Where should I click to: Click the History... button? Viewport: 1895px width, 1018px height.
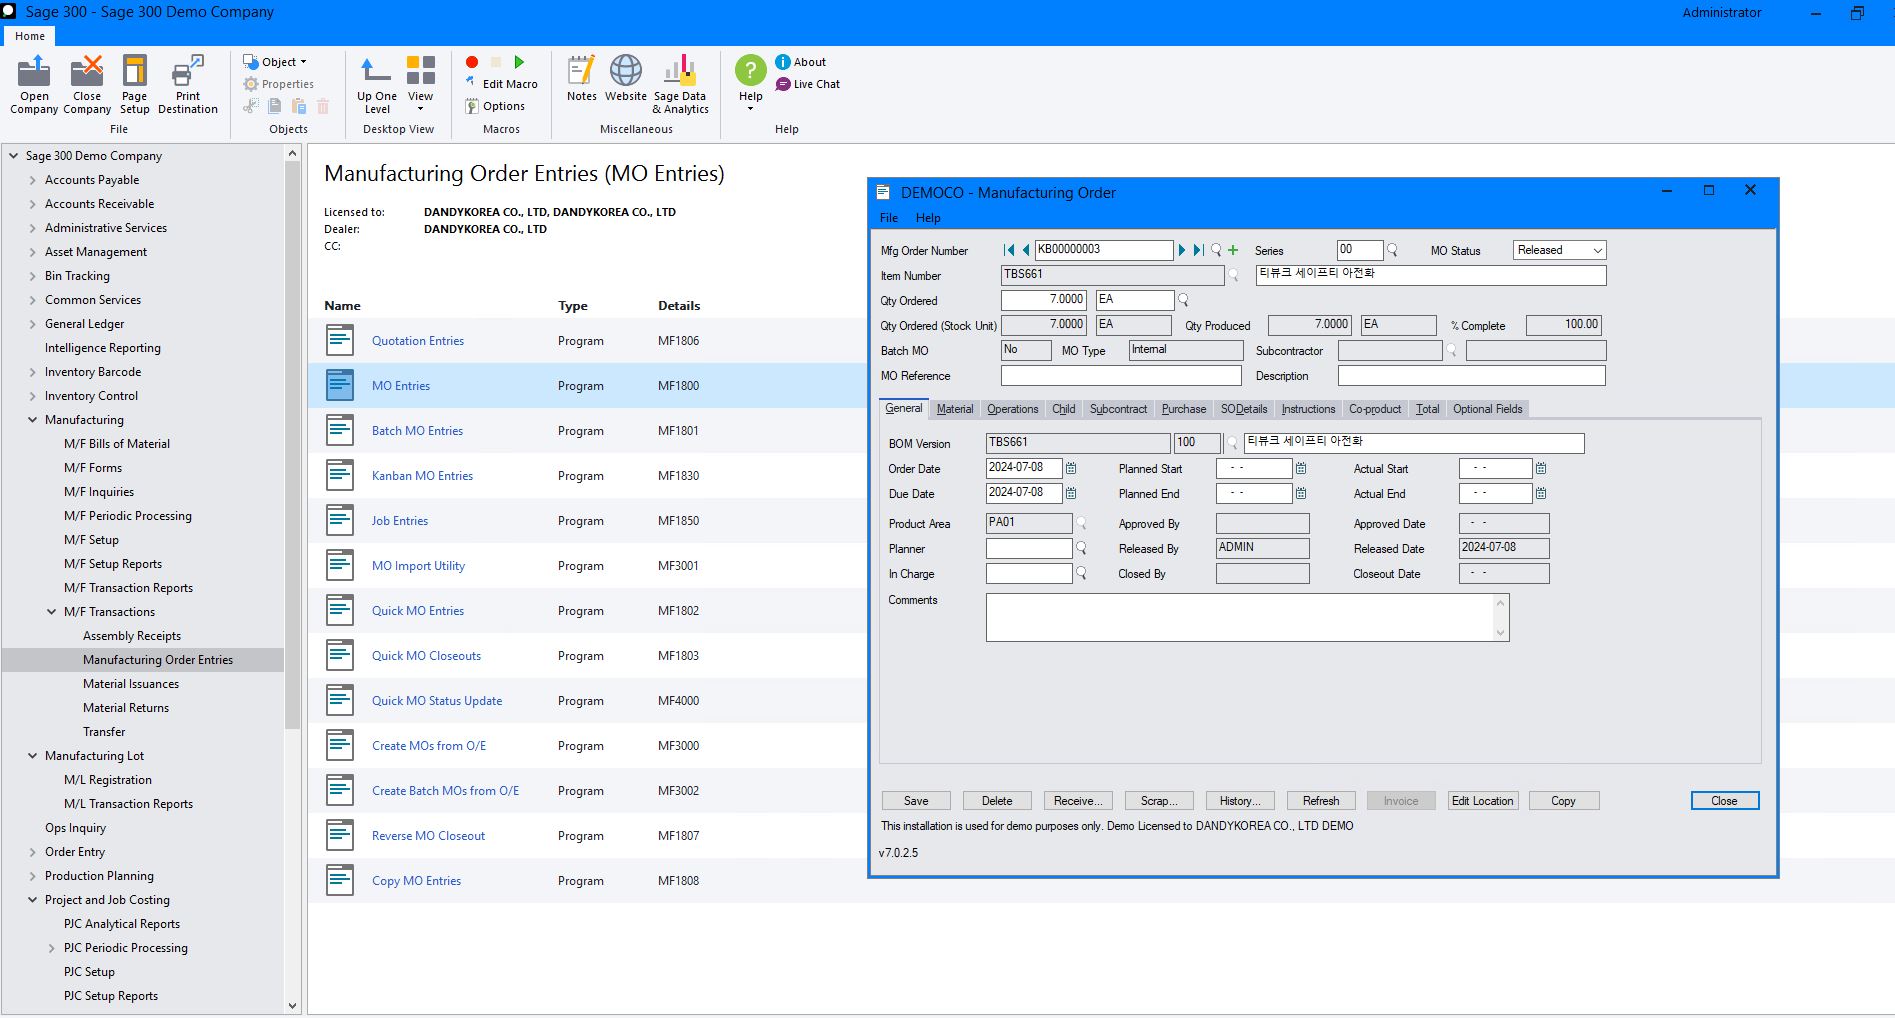[1240, 801]
